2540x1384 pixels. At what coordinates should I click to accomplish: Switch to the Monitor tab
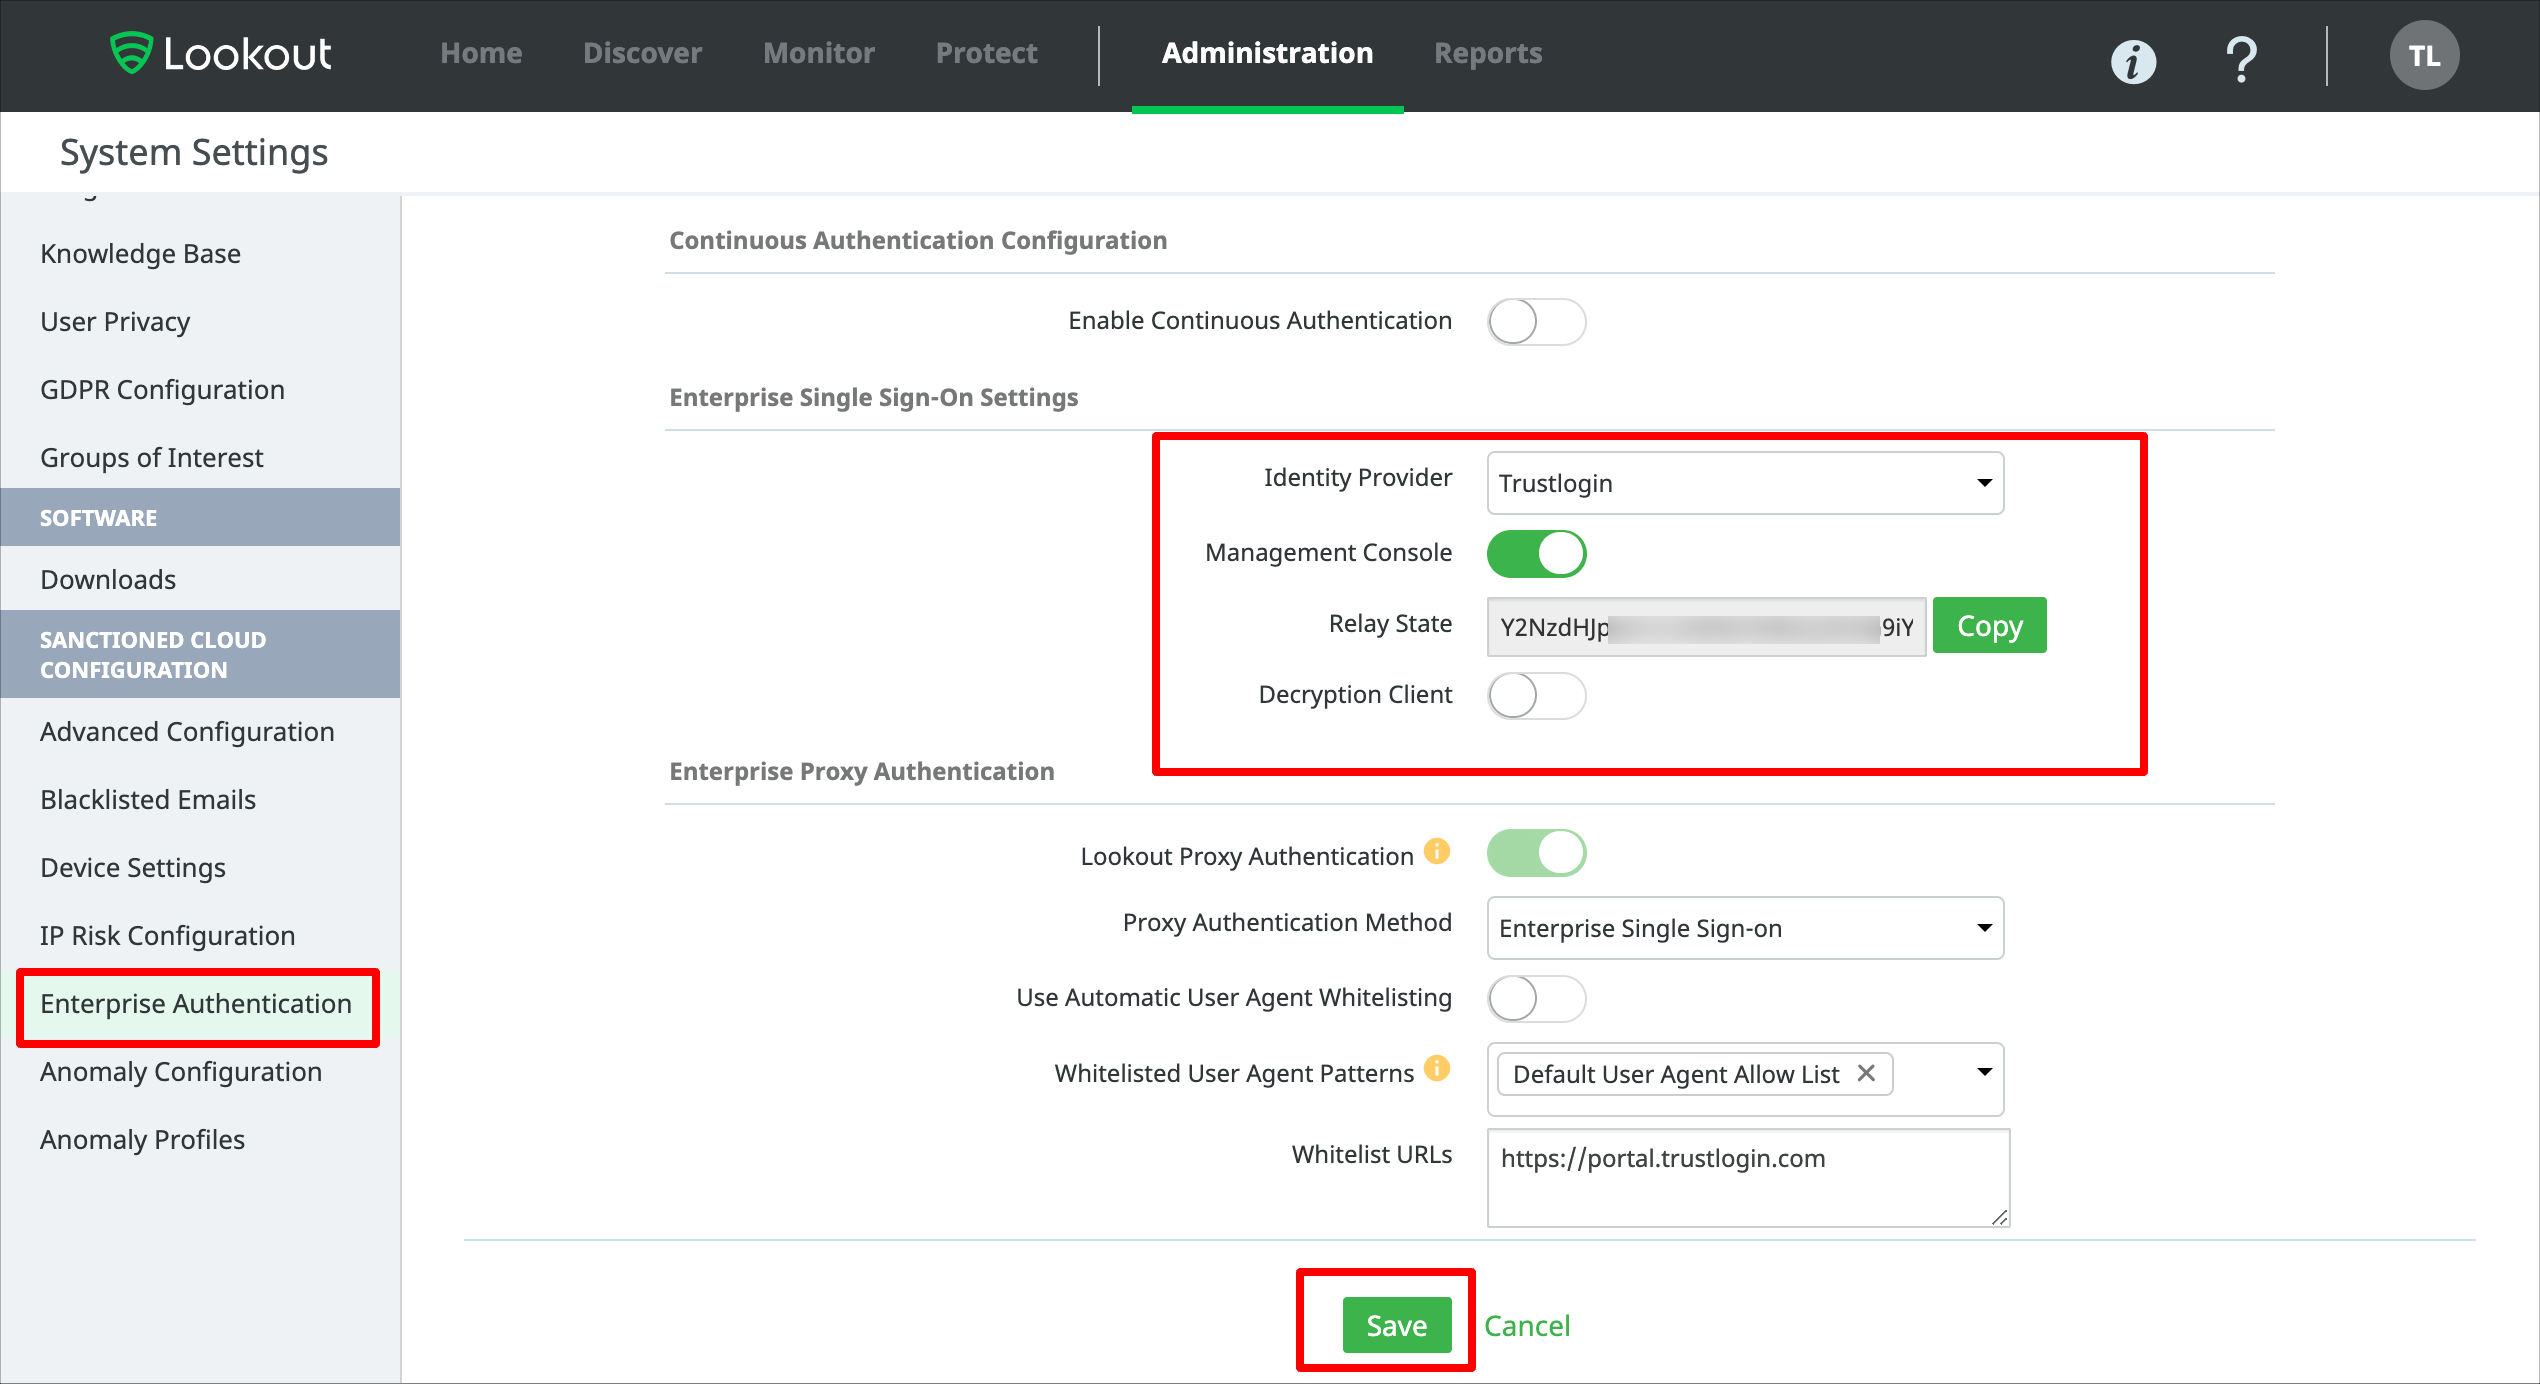point(819,53)
